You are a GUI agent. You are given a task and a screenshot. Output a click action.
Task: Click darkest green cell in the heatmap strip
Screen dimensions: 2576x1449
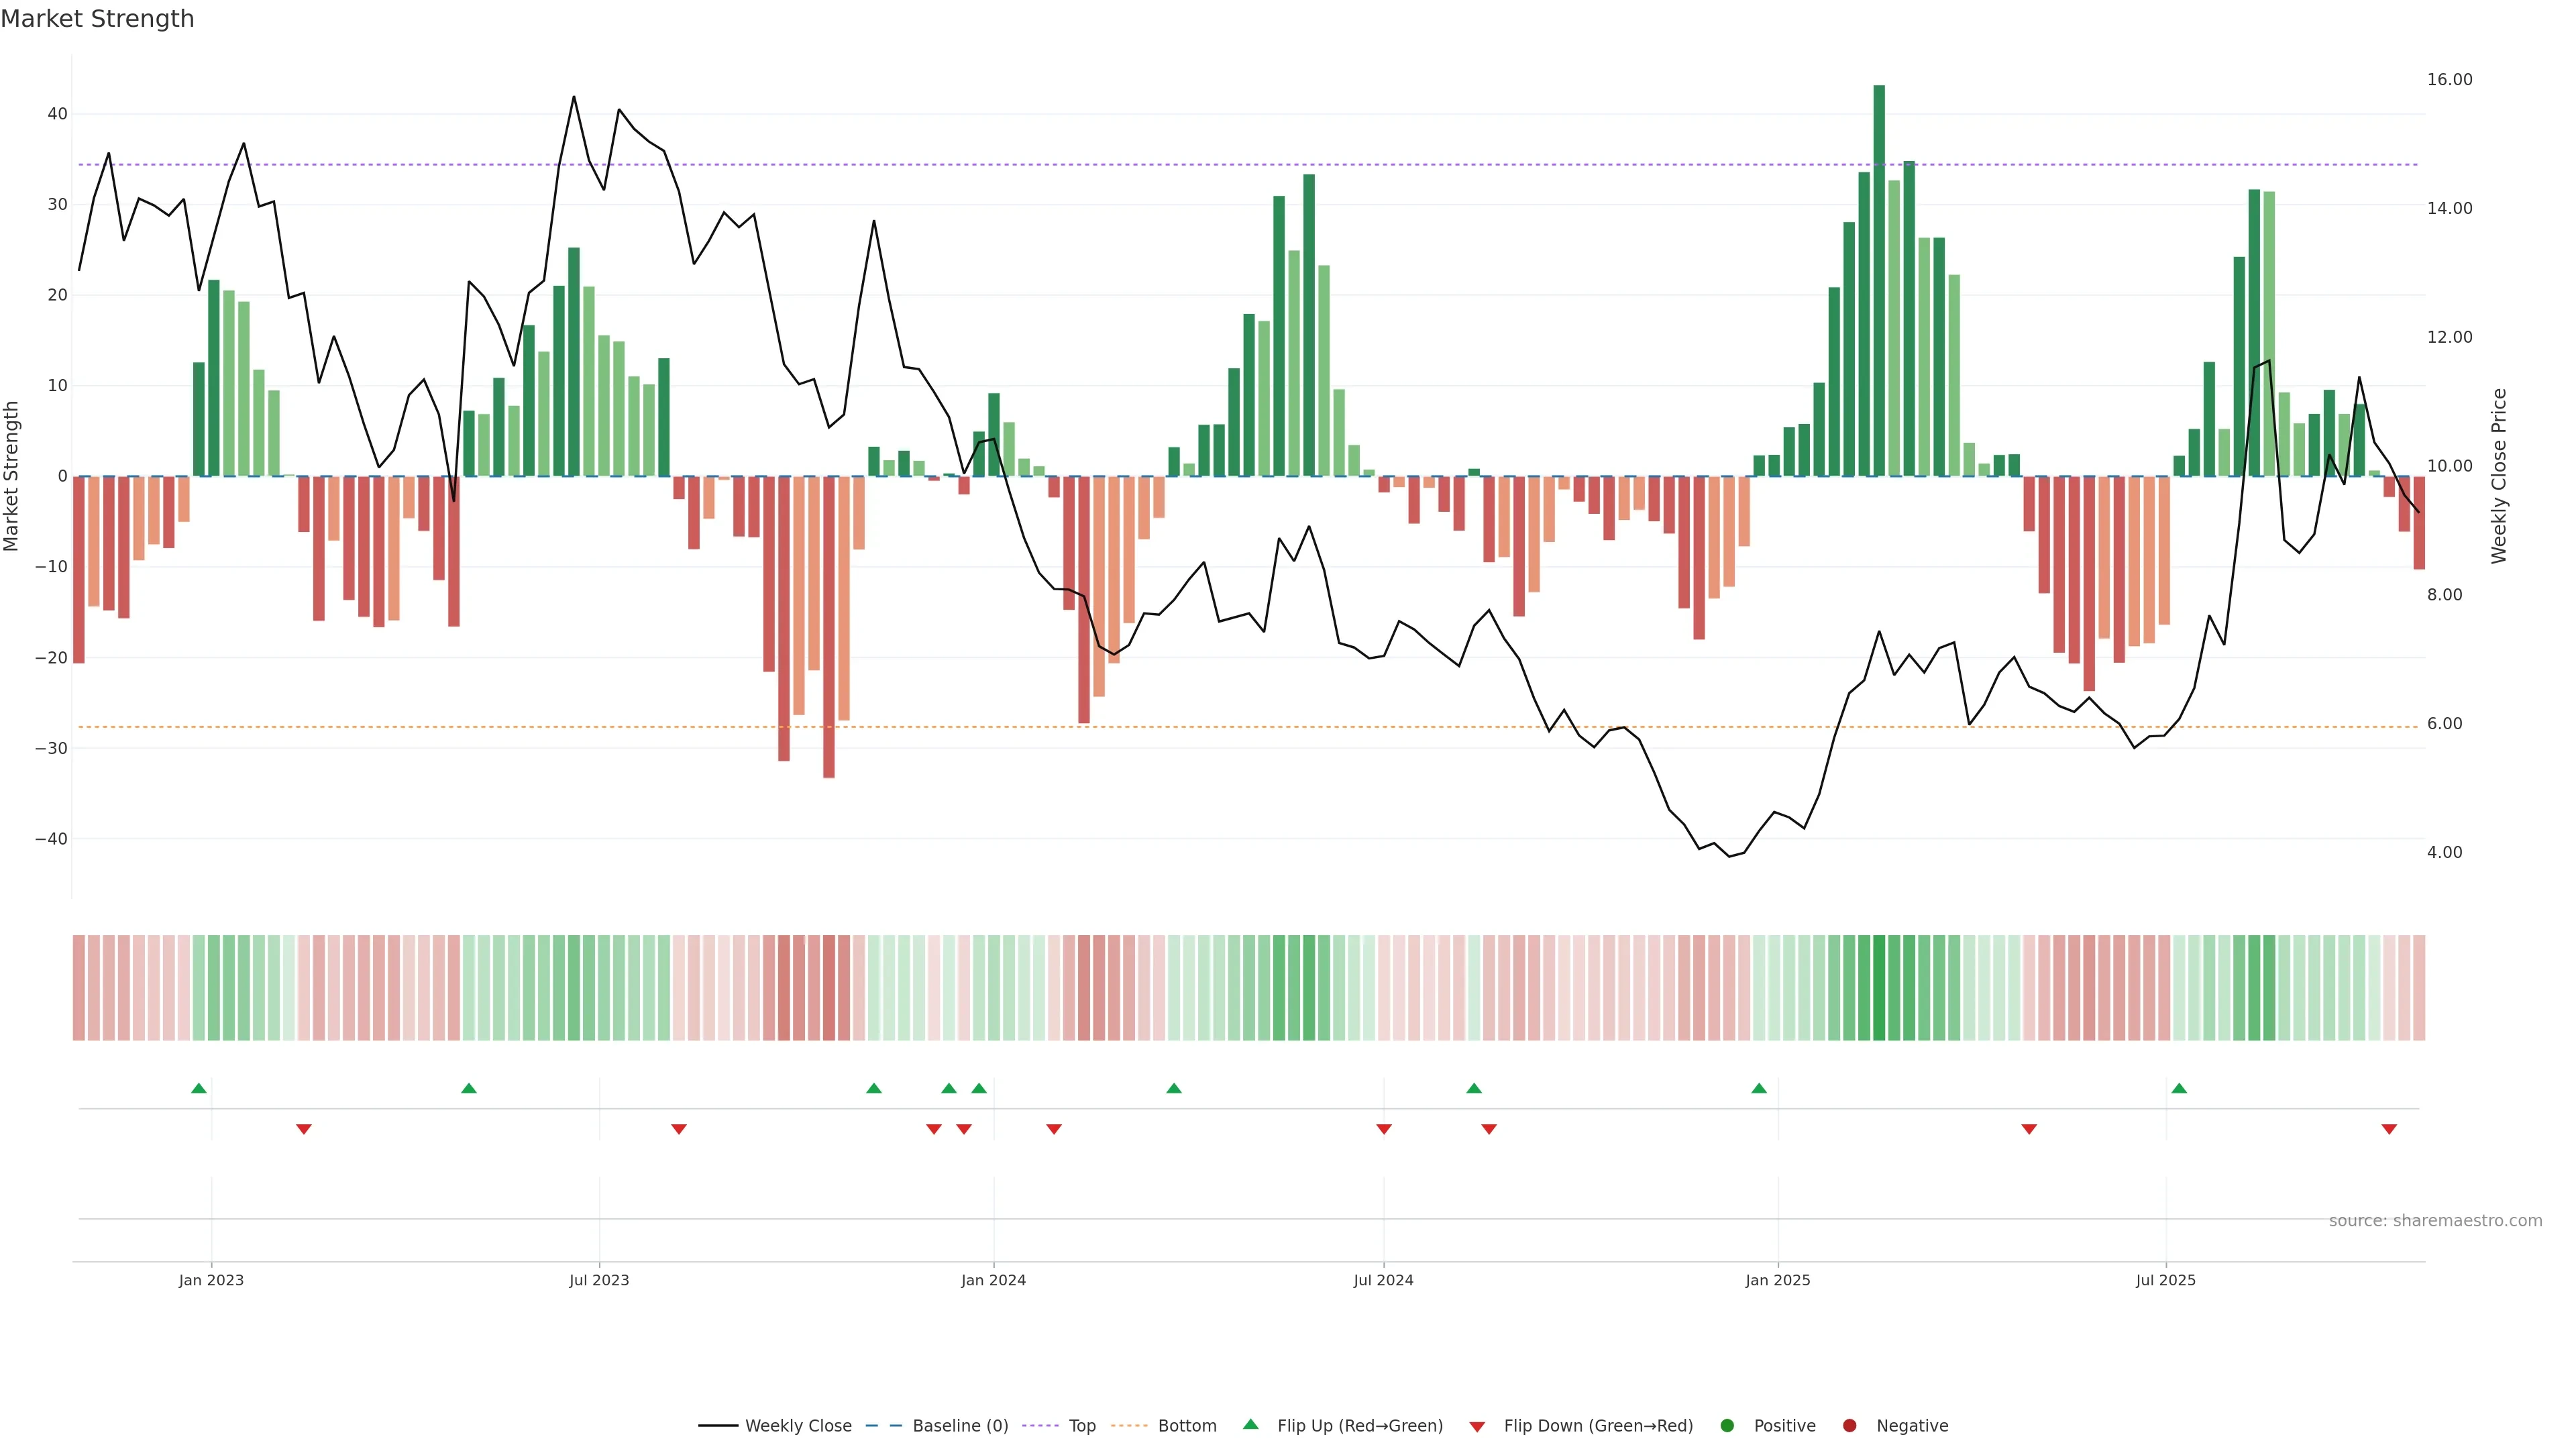pos(1879,988)
